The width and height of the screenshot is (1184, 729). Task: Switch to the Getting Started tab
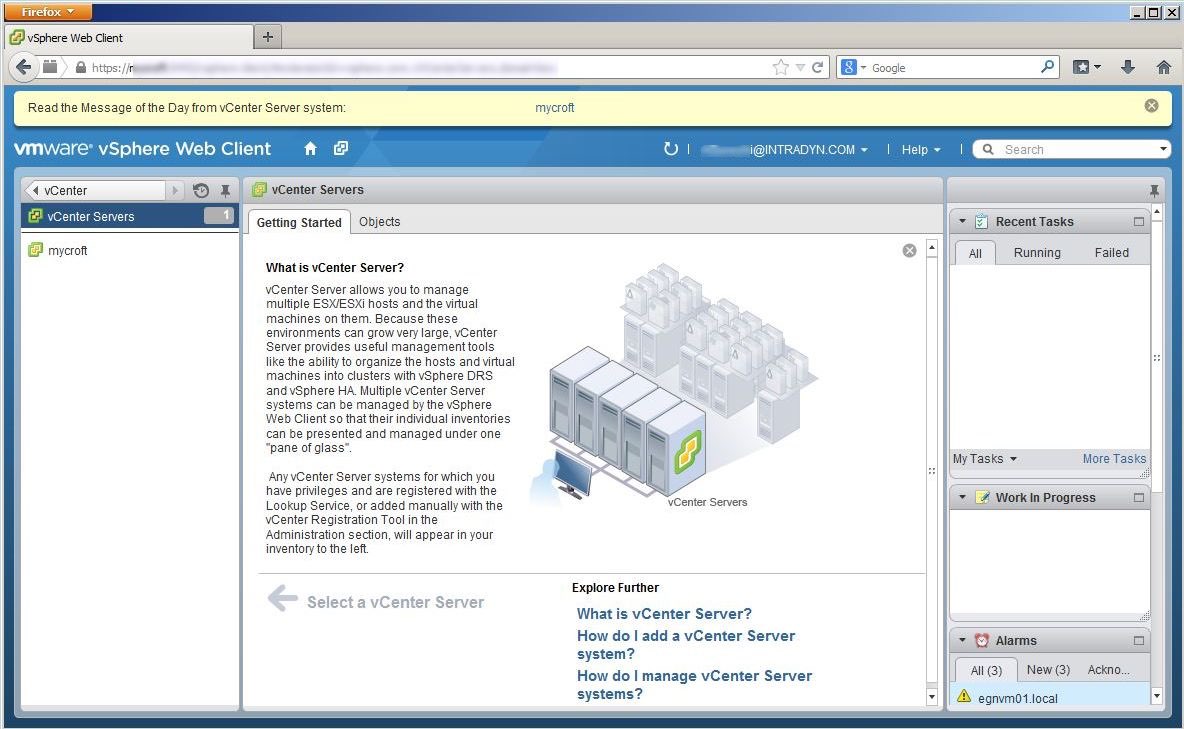click(x=299, y=222)
